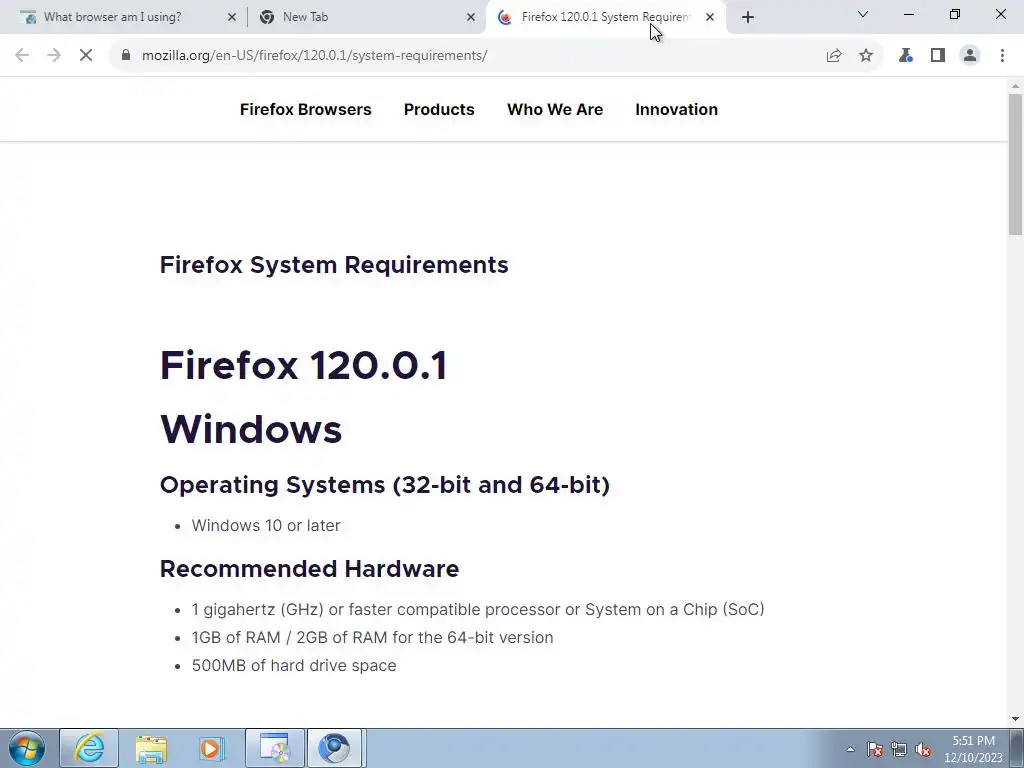Click the scrollbar down arrow

click(1016, 719)
